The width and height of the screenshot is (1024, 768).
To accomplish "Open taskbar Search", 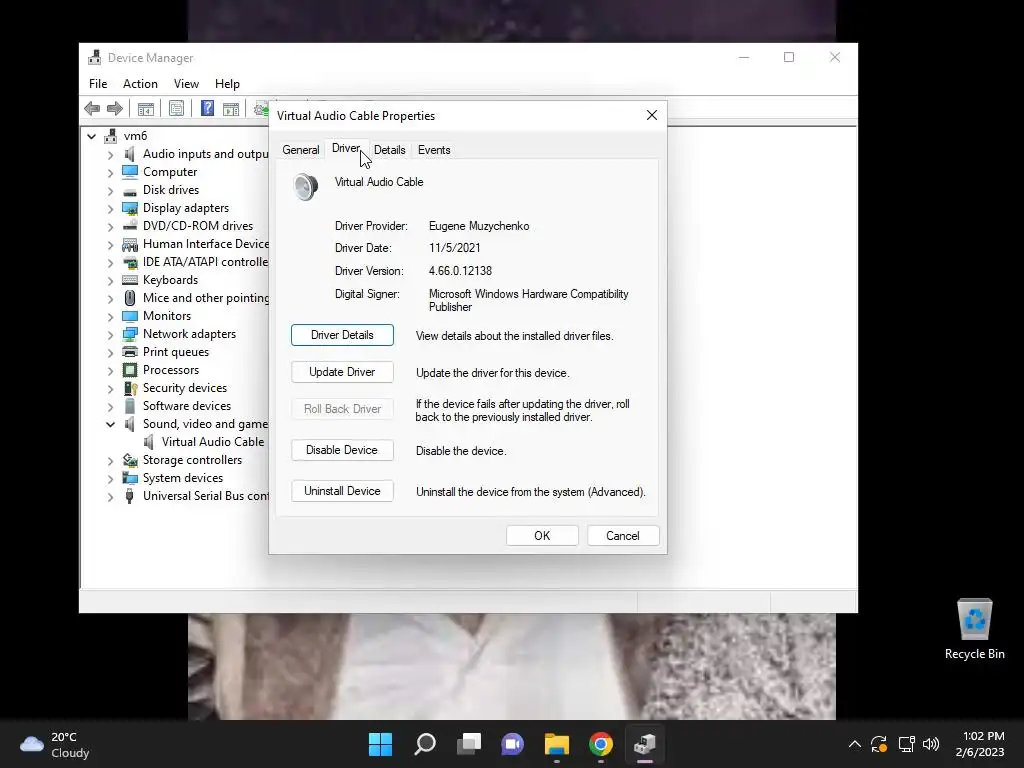I will pos(424,744).
